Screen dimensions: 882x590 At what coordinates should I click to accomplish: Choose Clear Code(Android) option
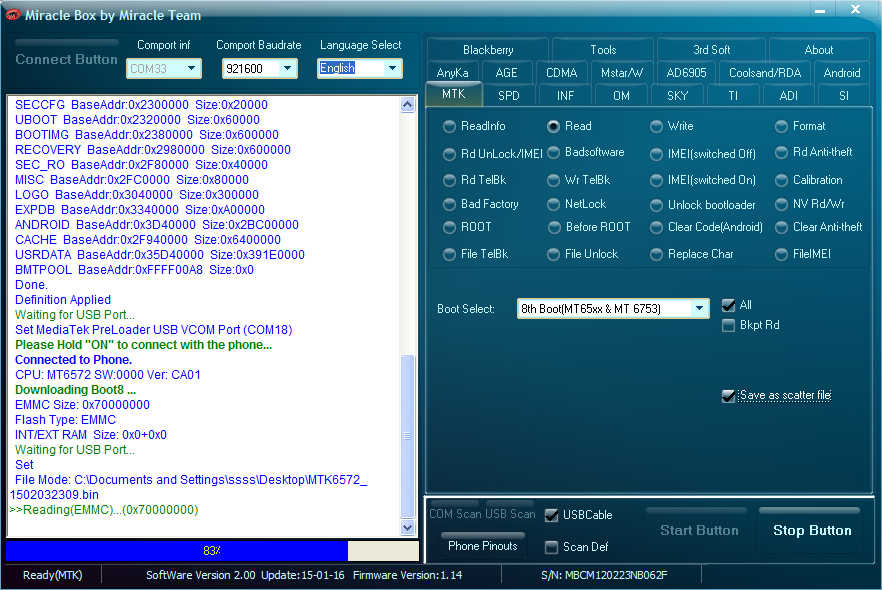click(706, 227)
